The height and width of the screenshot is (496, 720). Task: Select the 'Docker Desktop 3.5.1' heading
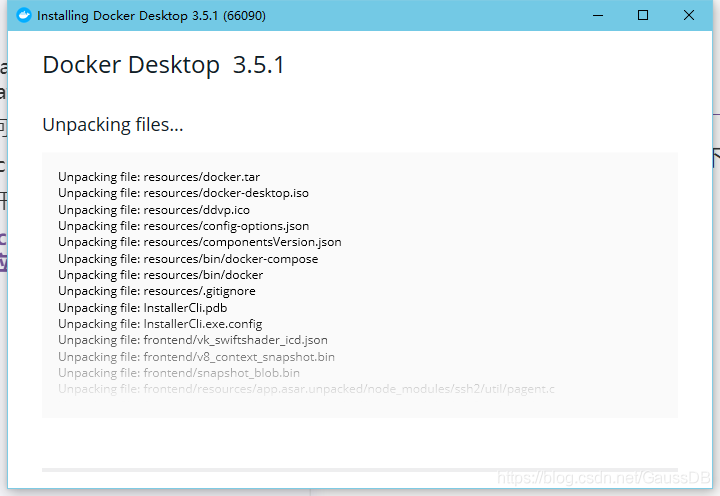tap(163, 65)
